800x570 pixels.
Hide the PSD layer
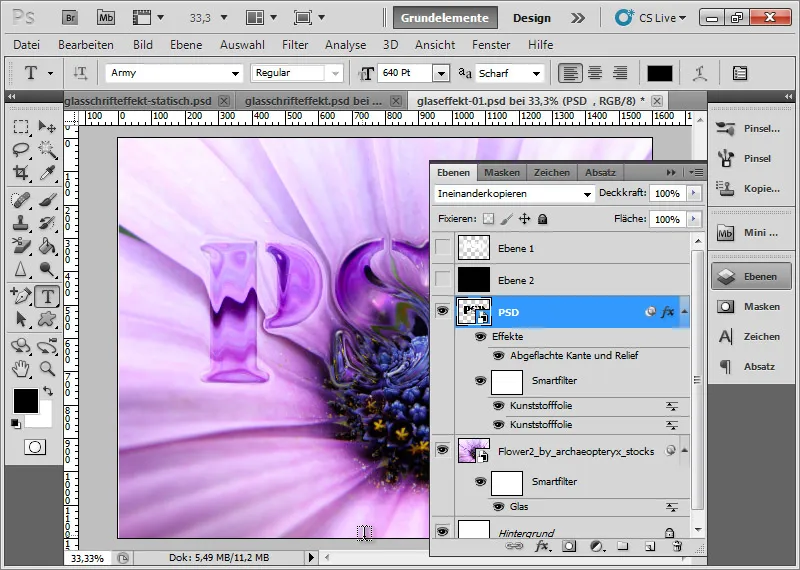[443, 311]
